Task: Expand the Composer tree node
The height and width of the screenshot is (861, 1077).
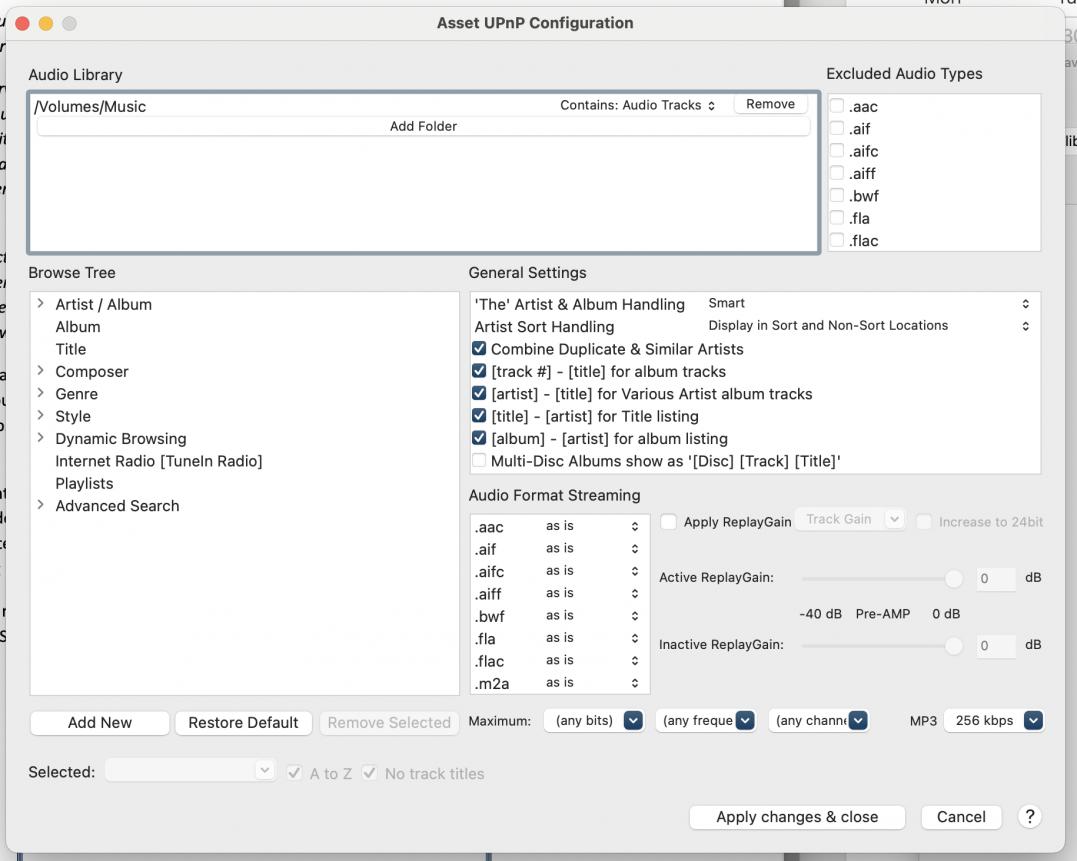Action: 40,371
